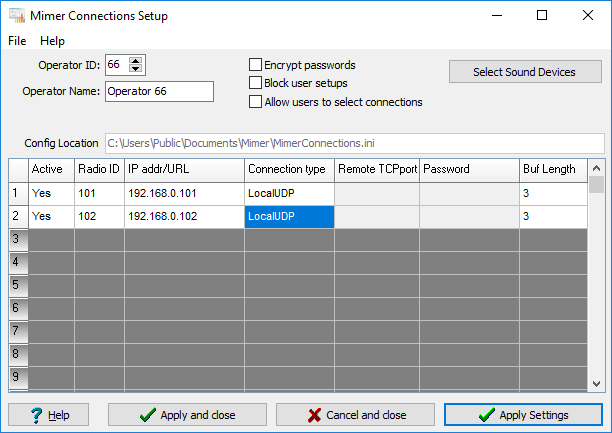
Task: Click green checkmark on Apply Settings
Action: coord(487,415)
